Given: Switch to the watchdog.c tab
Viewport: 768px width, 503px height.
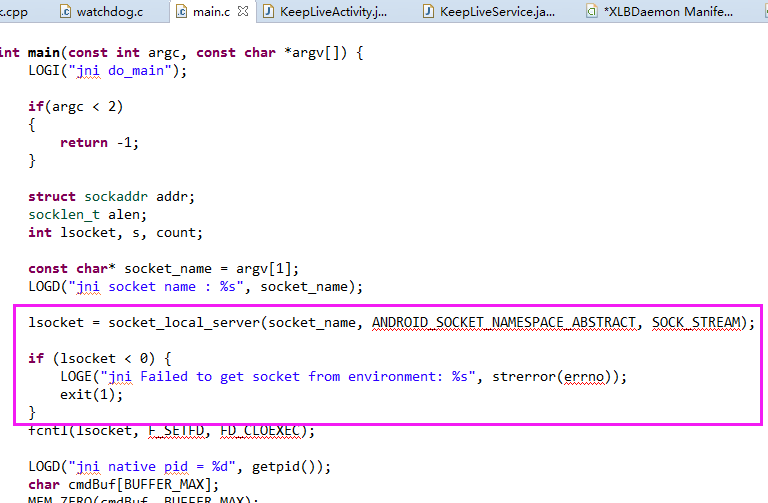Looking at the screenshot, I should pos(109,12).
